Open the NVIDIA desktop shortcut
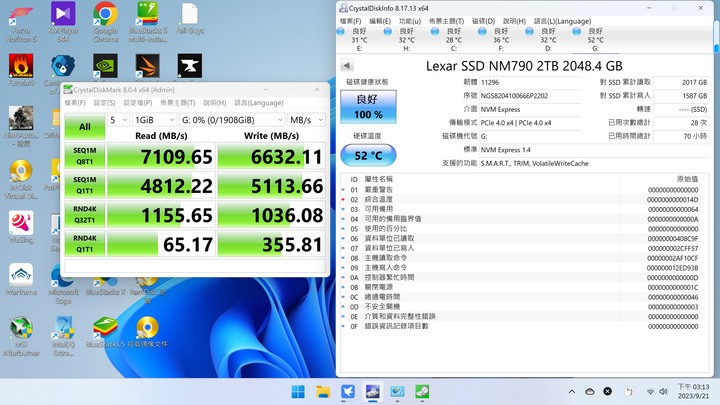Viewport: 720px width, 405px height. [105, 66]
